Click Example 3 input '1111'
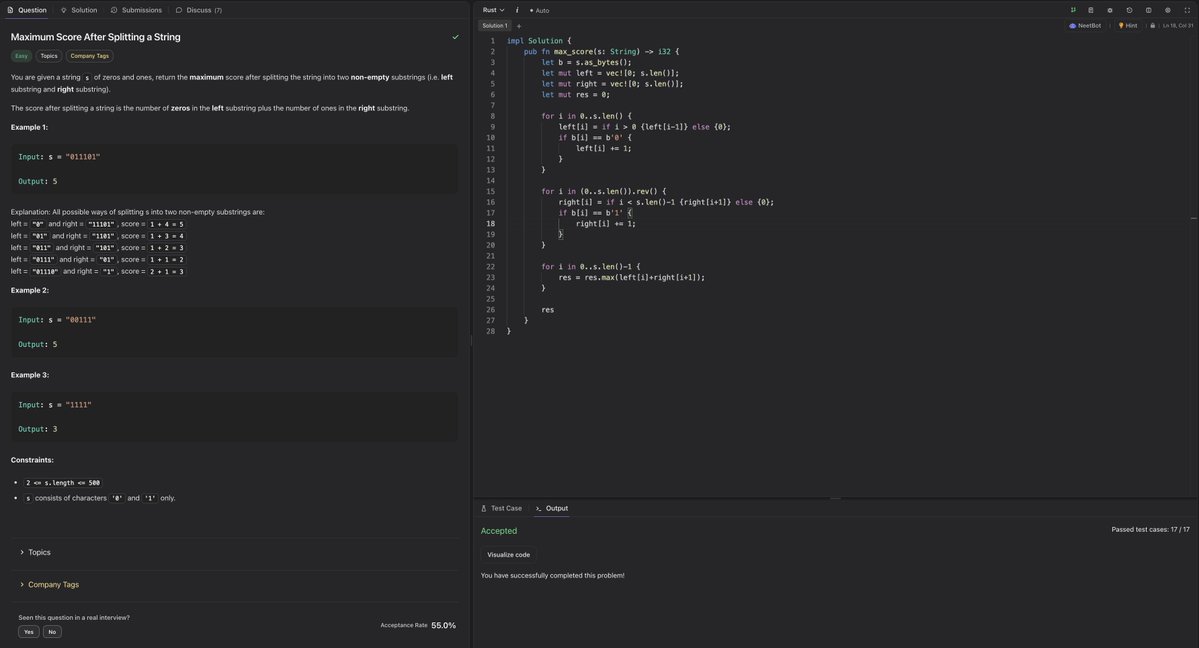The image size is (1199, 648). (78, 405)
